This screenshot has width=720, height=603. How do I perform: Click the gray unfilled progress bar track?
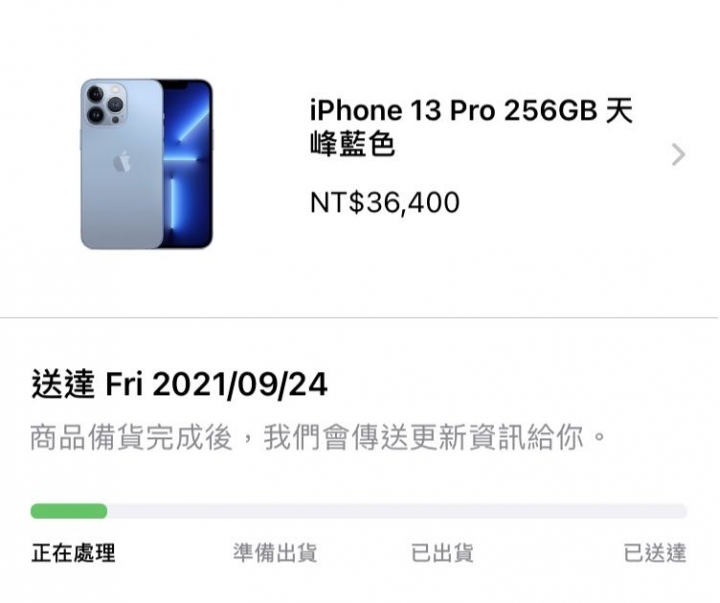tap(397, 511)
